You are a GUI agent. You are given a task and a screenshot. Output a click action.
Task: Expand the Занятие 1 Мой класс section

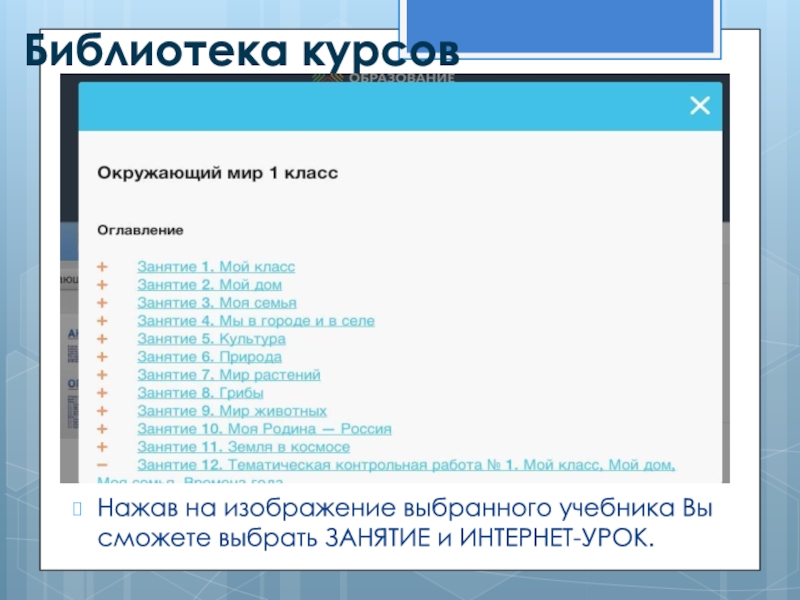pos(103,267)
